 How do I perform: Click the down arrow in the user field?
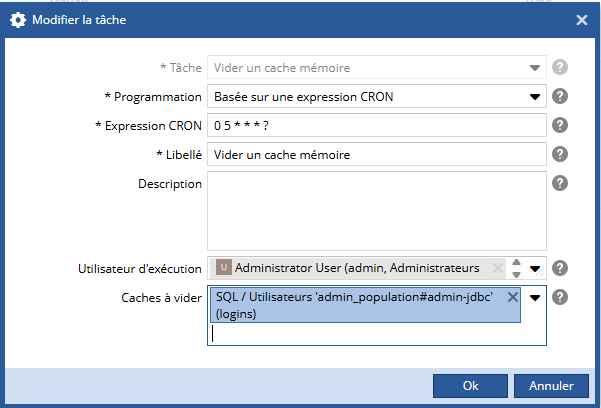pos(516,273)
